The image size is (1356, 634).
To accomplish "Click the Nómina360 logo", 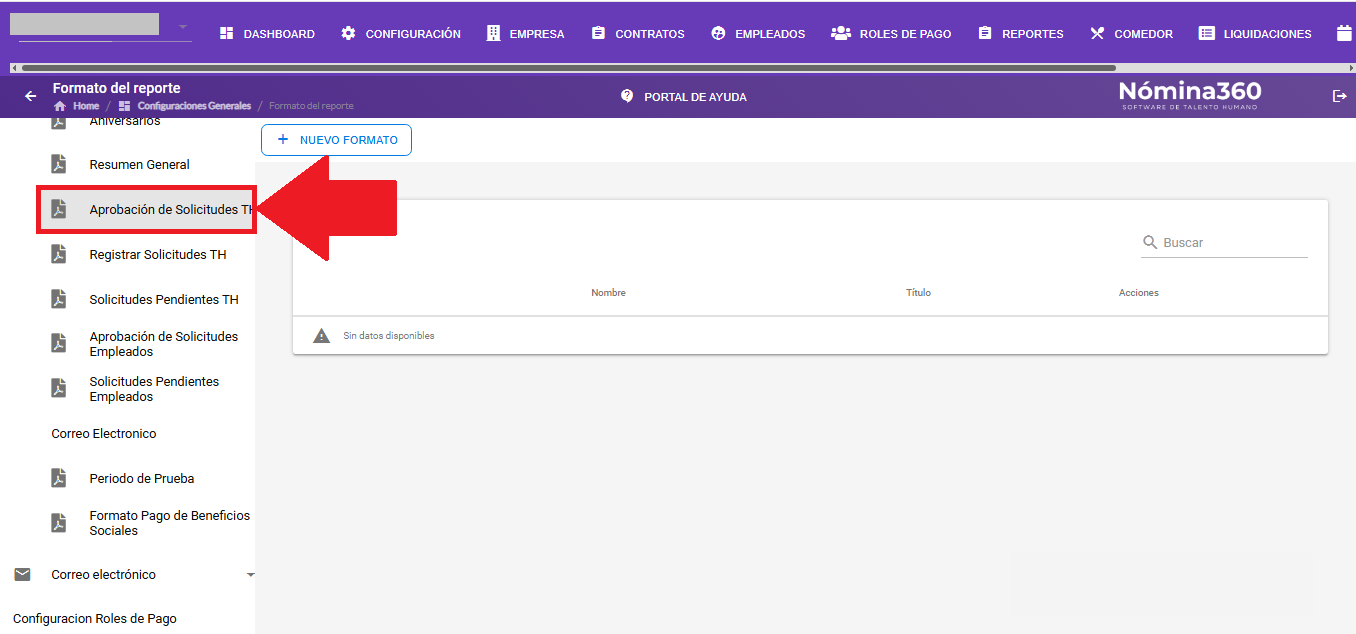I will click(1190, 95).
